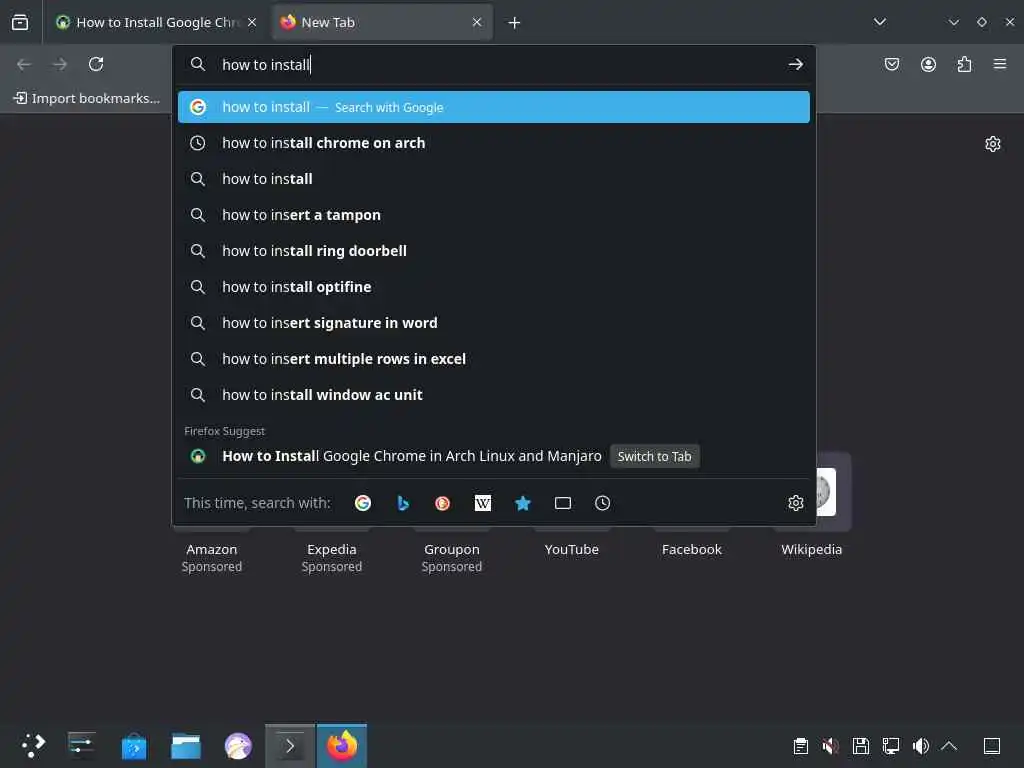Open the Discover software store in taskbar
Viewport: 1024px width, 768px height.
pyautogui.click(x=134, y=745)
